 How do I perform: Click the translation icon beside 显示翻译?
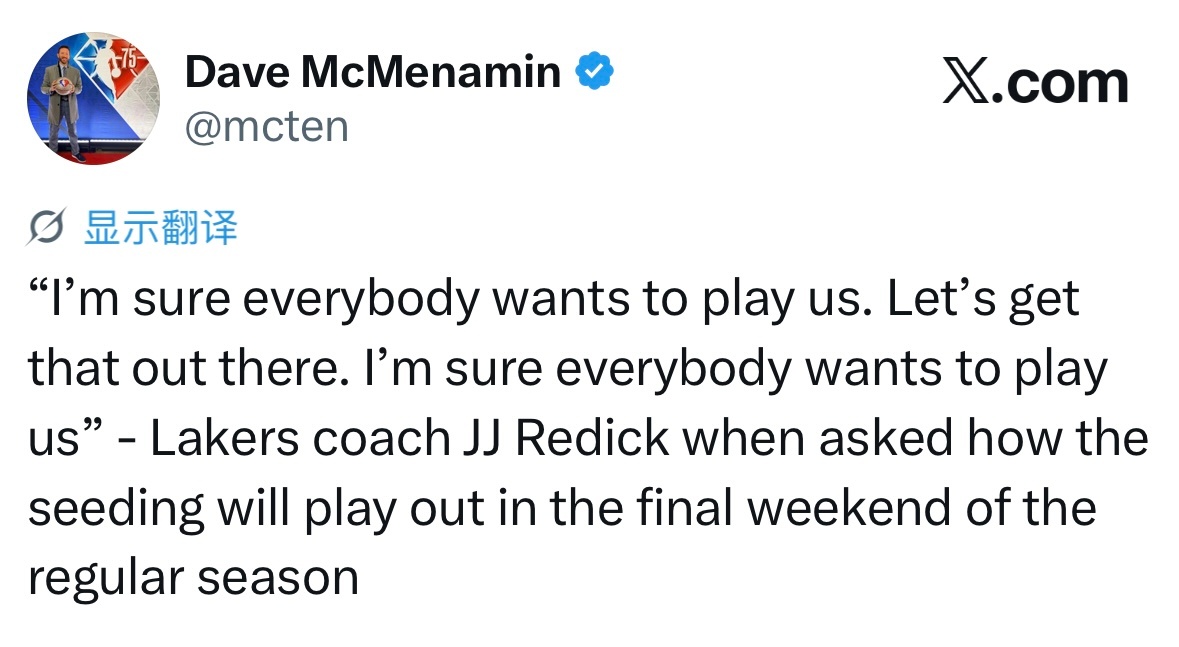tap(49, 229)
